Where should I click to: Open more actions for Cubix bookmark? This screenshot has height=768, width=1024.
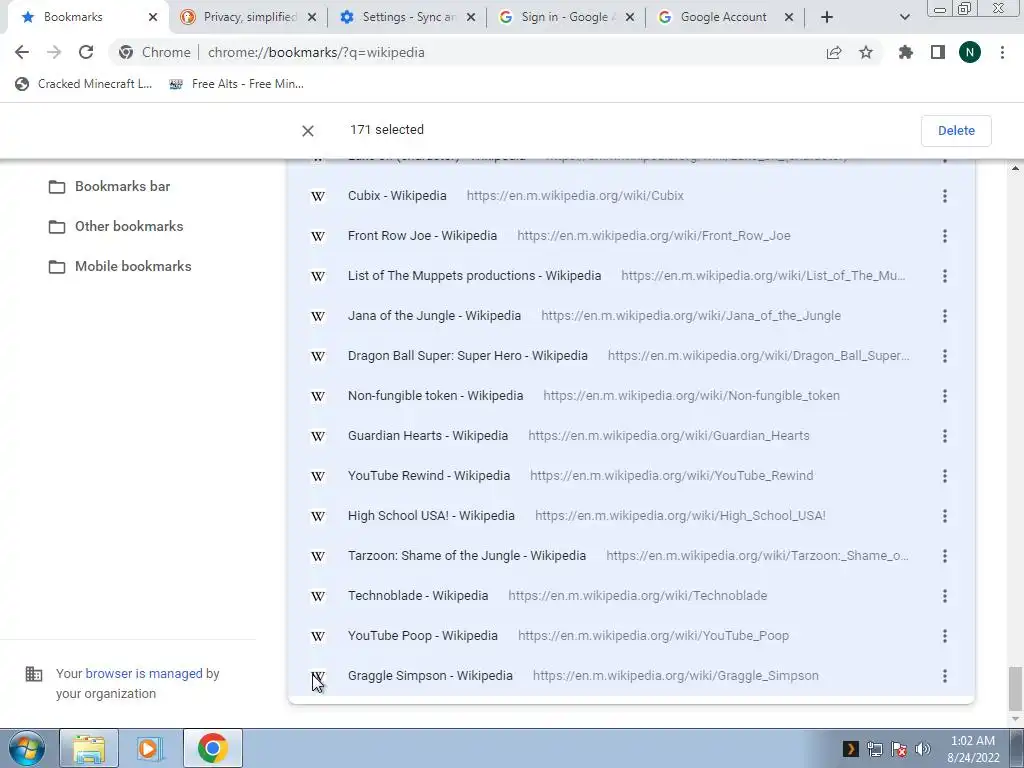[x=944, y=196]
